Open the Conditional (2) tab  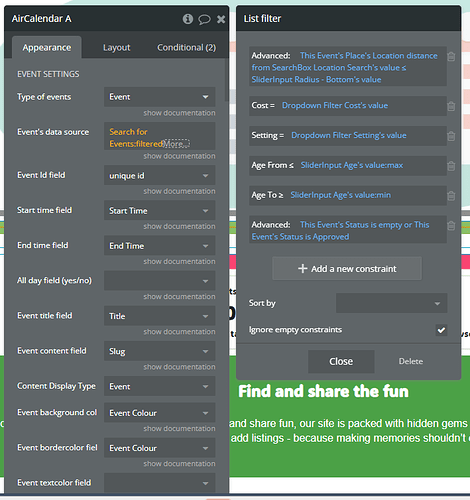pyautogui.click(x=186, y=48)
